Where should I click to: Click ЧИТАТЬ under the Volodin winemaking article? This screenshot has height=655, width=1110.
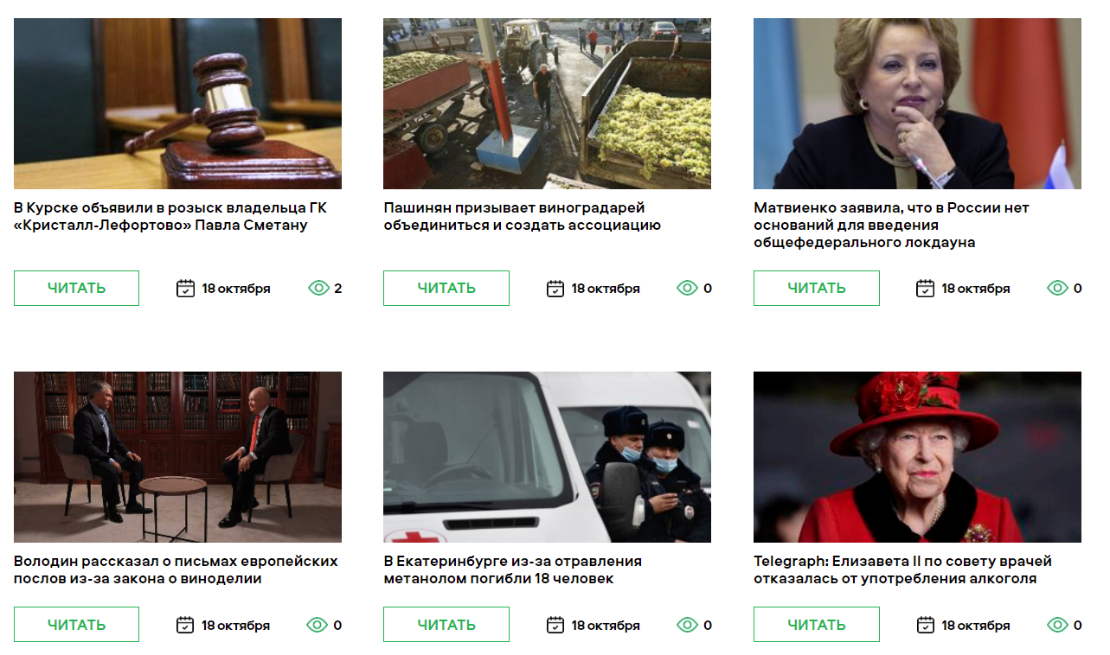click(76, 625)
